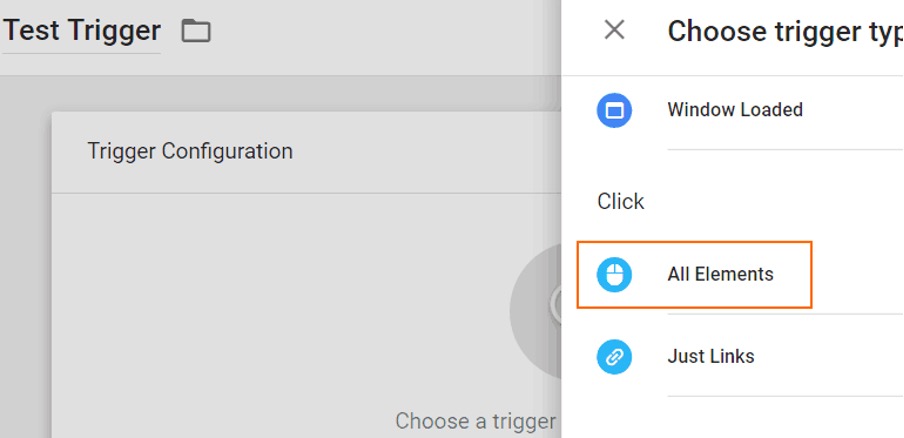Viewport: 904px width, 438px height.
Task: Click the orange highlight box right of All Elements
Action: click(x=793, y=274)
